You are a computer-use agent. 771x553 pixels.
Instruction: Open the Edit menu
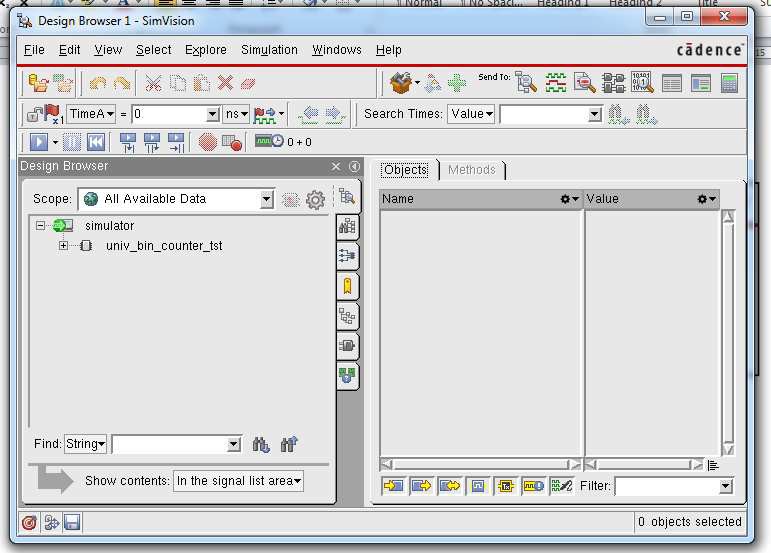(69, 50)
